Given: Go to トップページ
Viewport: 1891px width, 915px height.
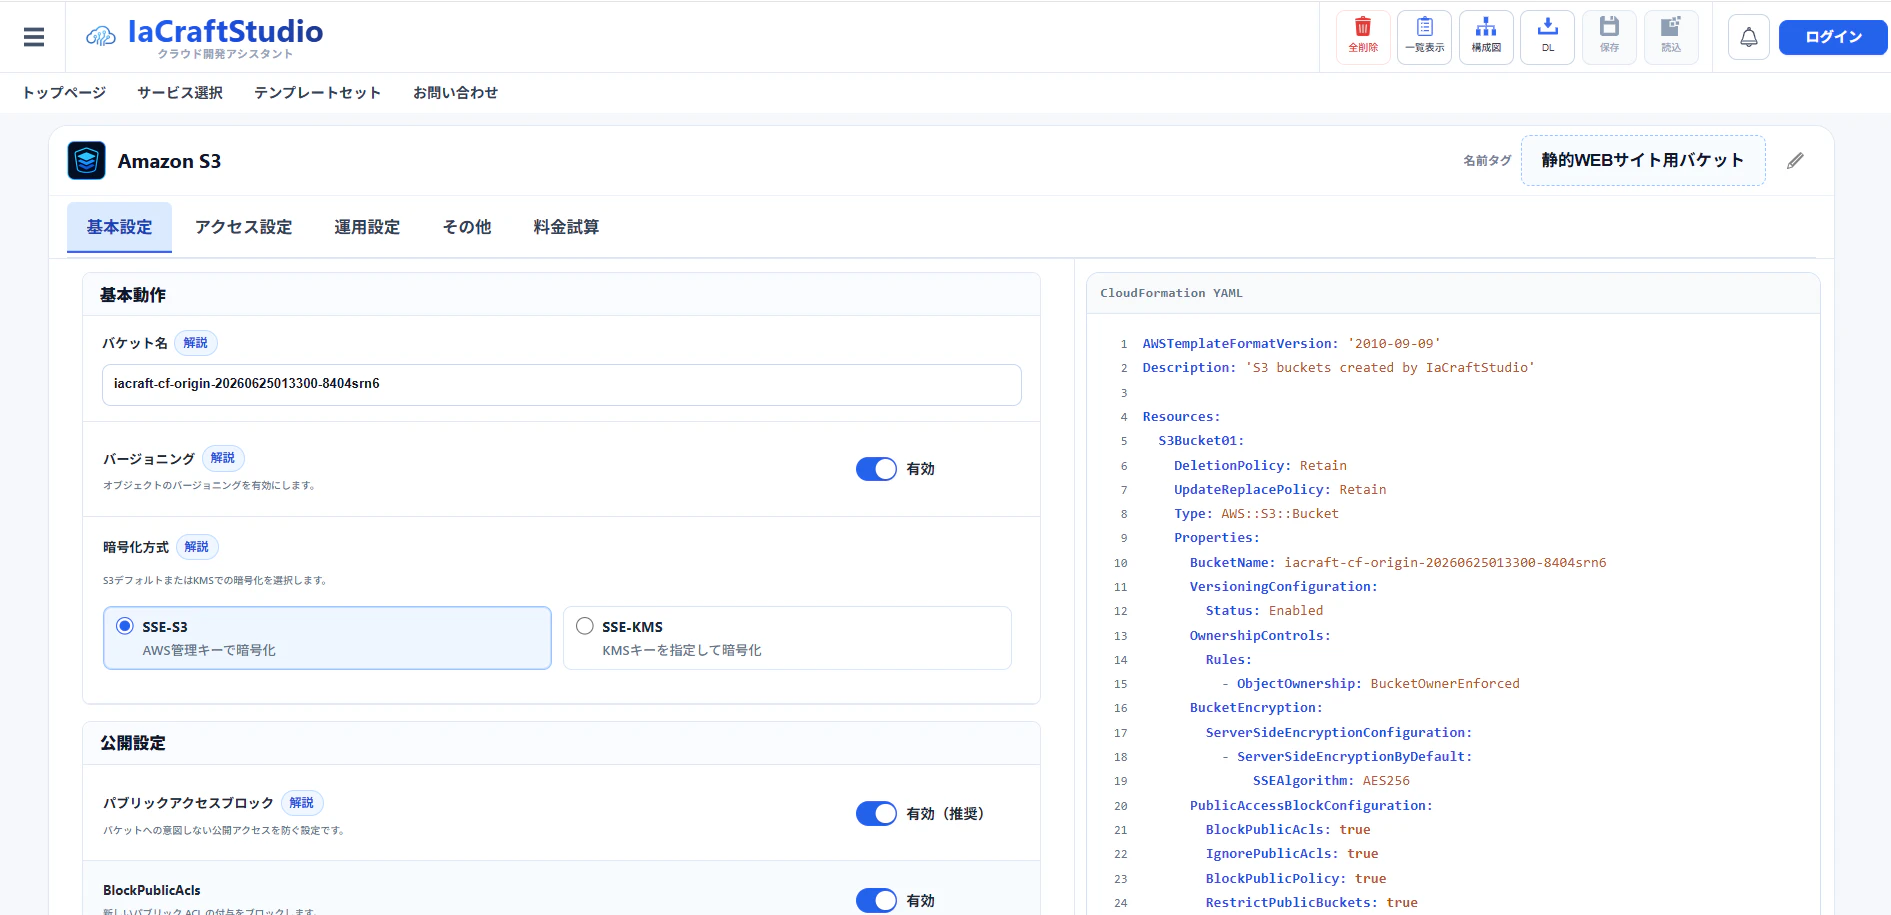Looking at the screenshot, I should click(x=64, y=93).
